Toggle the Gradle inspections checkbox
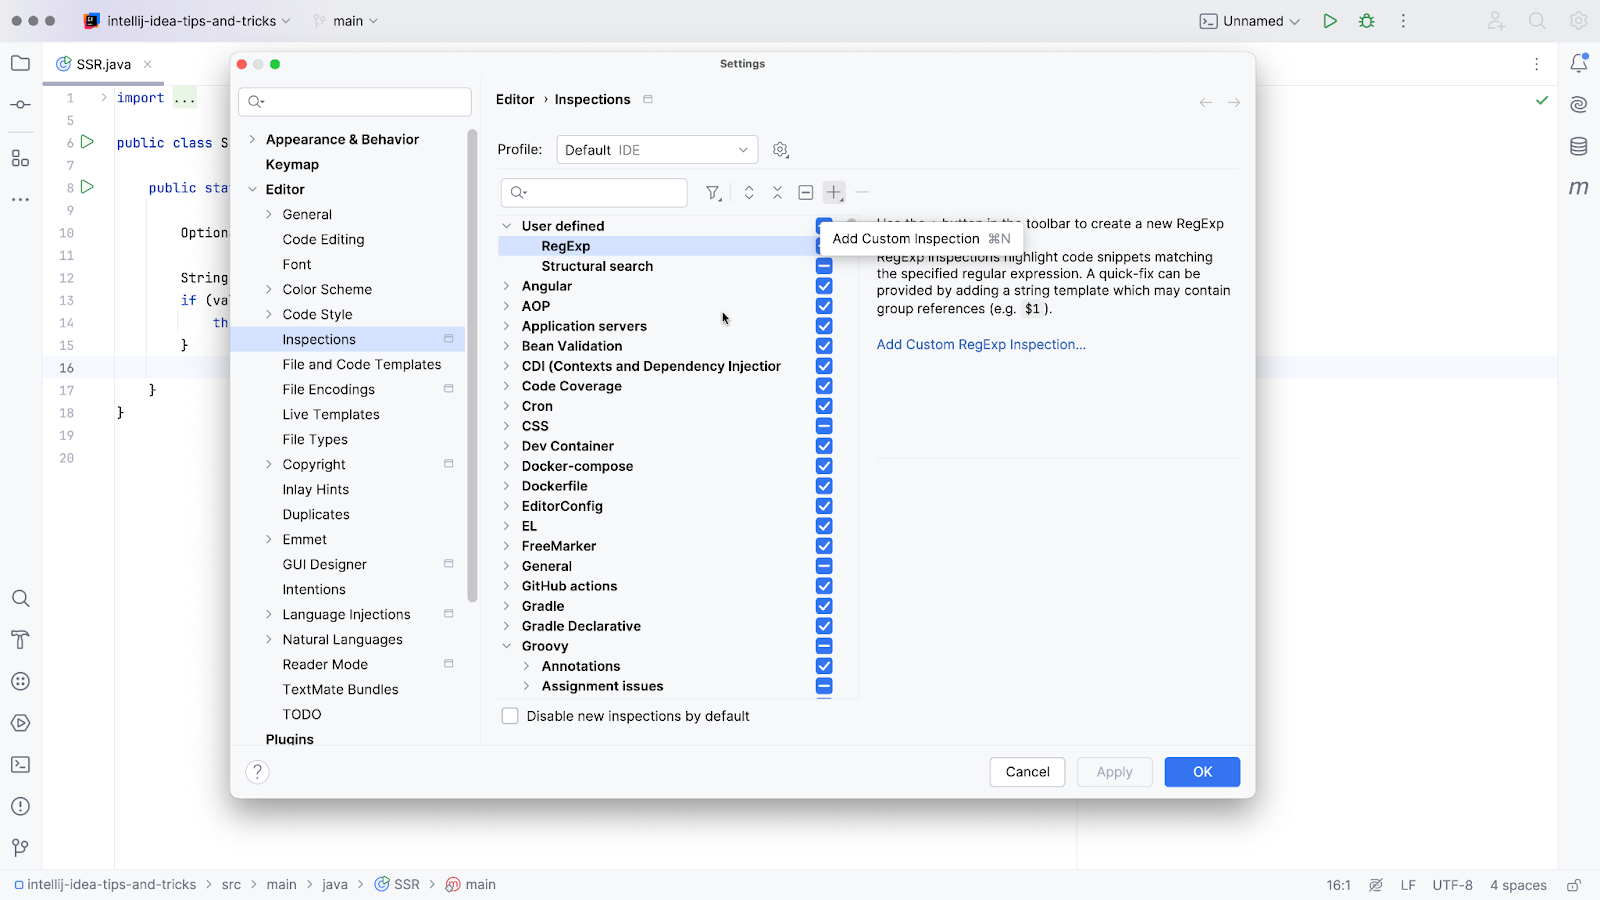 (824, 606)
